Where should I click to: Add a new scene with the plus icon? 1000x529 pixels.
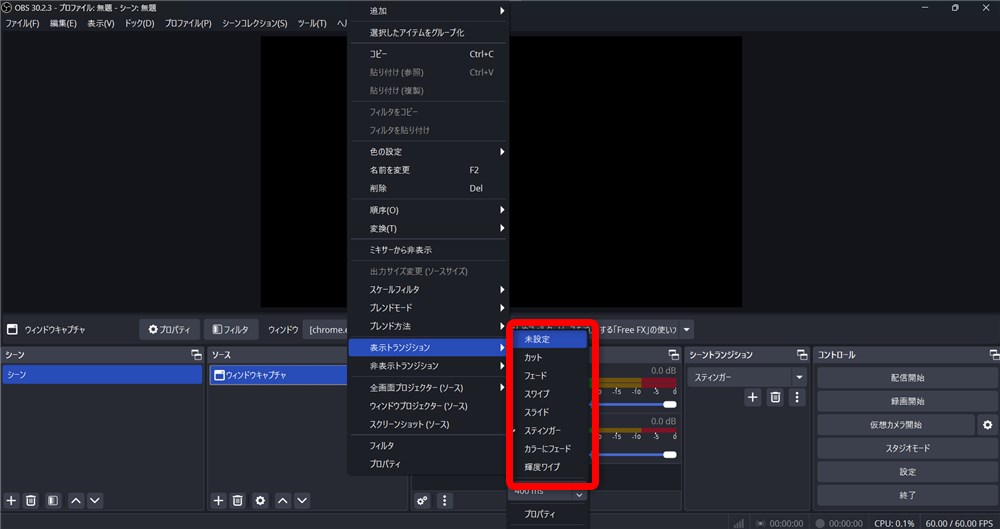coord(11,501)
